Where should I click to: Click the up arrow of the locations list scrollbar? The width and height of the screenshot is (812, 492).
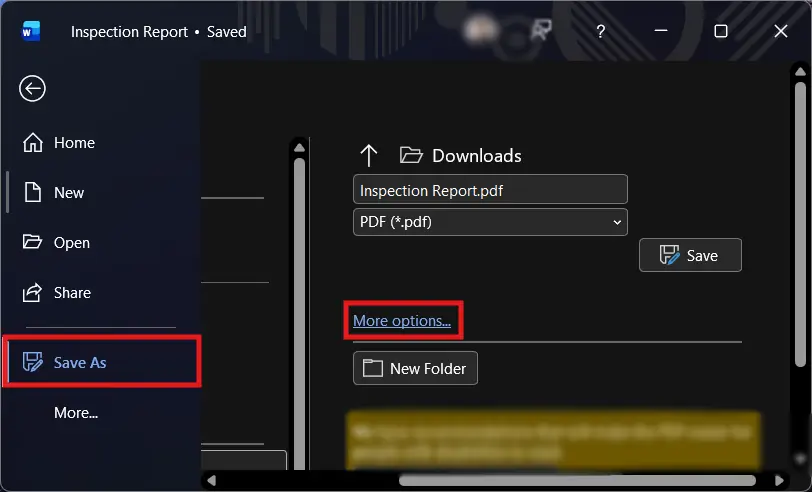299,148
